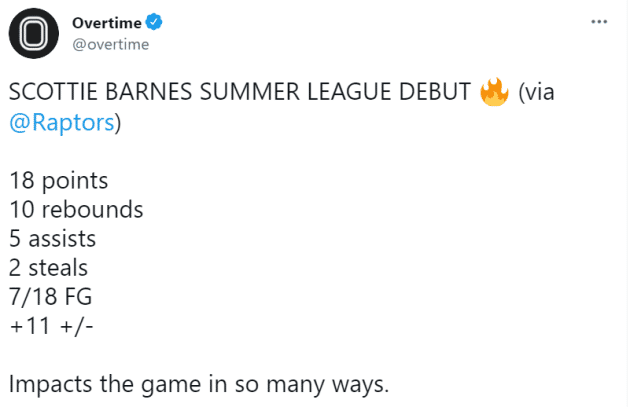The height and width of the screenshot is (407, 641).
Task: Open the three-dot more options menu
Action: [598, 21]
